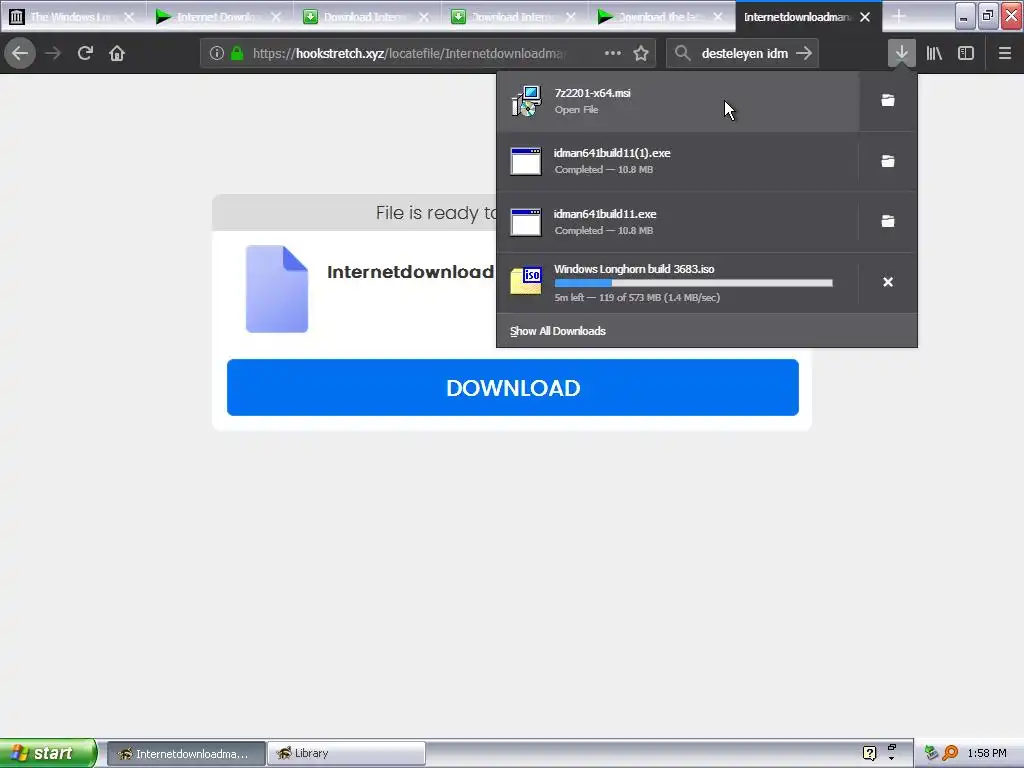Close the active Internetdownloadmanager tab

pos(865,17)
